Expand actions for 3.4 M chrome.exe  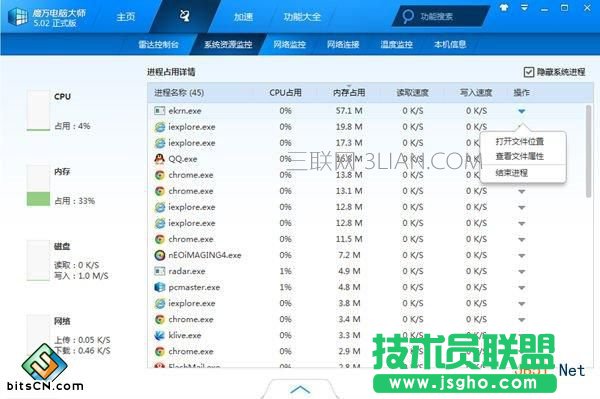(x=522, y=320)
